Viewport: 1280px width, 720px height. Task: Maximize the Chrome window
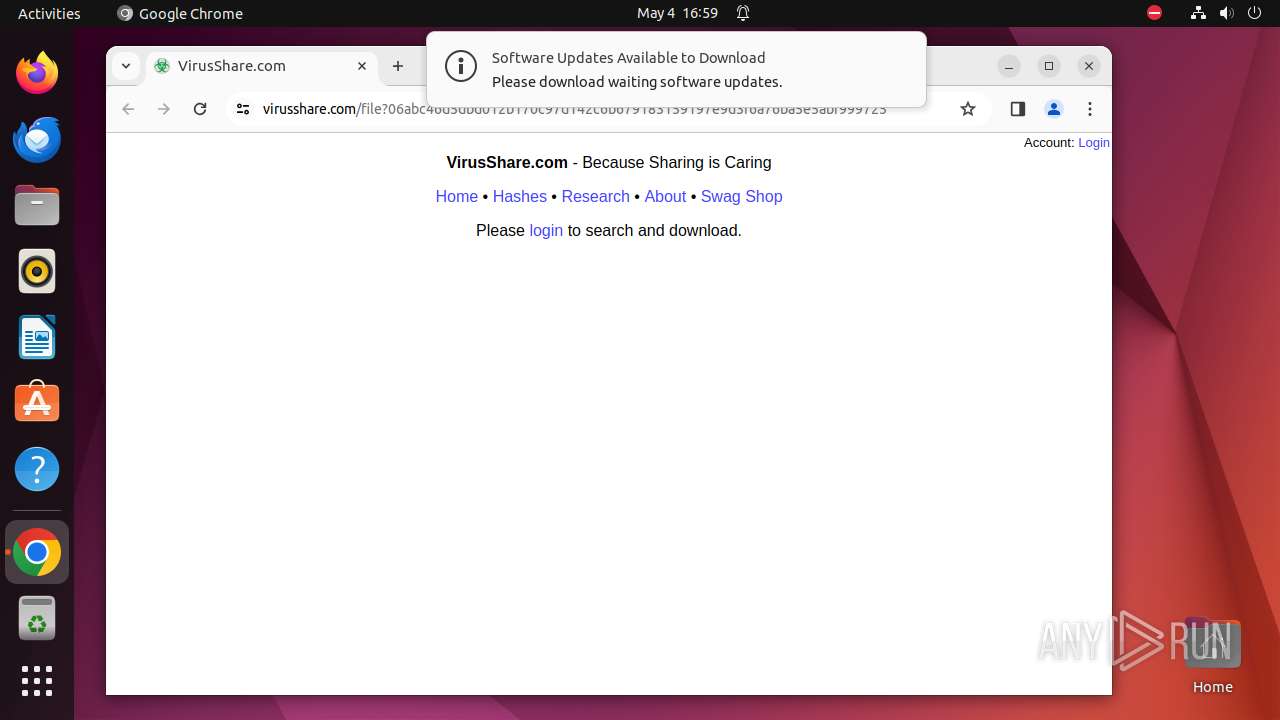(1049, 66)
